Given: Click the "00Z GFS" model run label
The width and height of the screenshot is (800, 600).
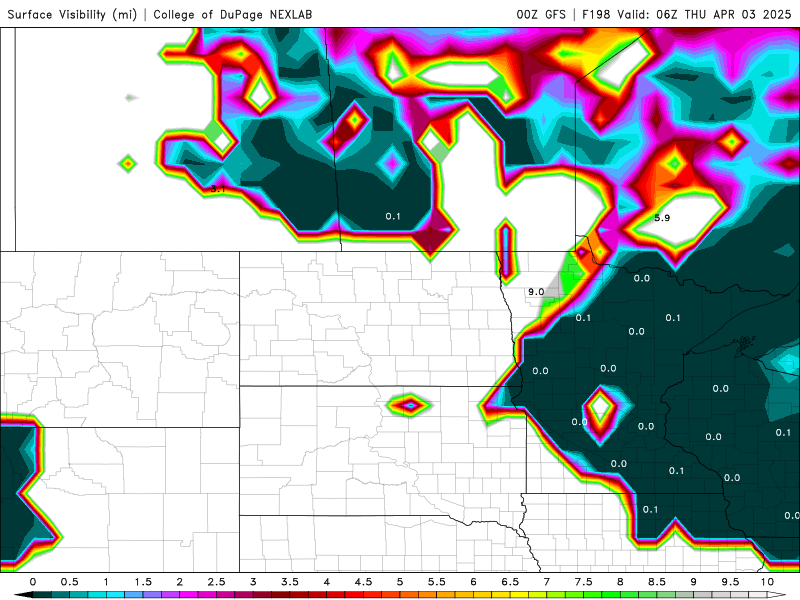Looking at the screenshot, I should 541,14.
